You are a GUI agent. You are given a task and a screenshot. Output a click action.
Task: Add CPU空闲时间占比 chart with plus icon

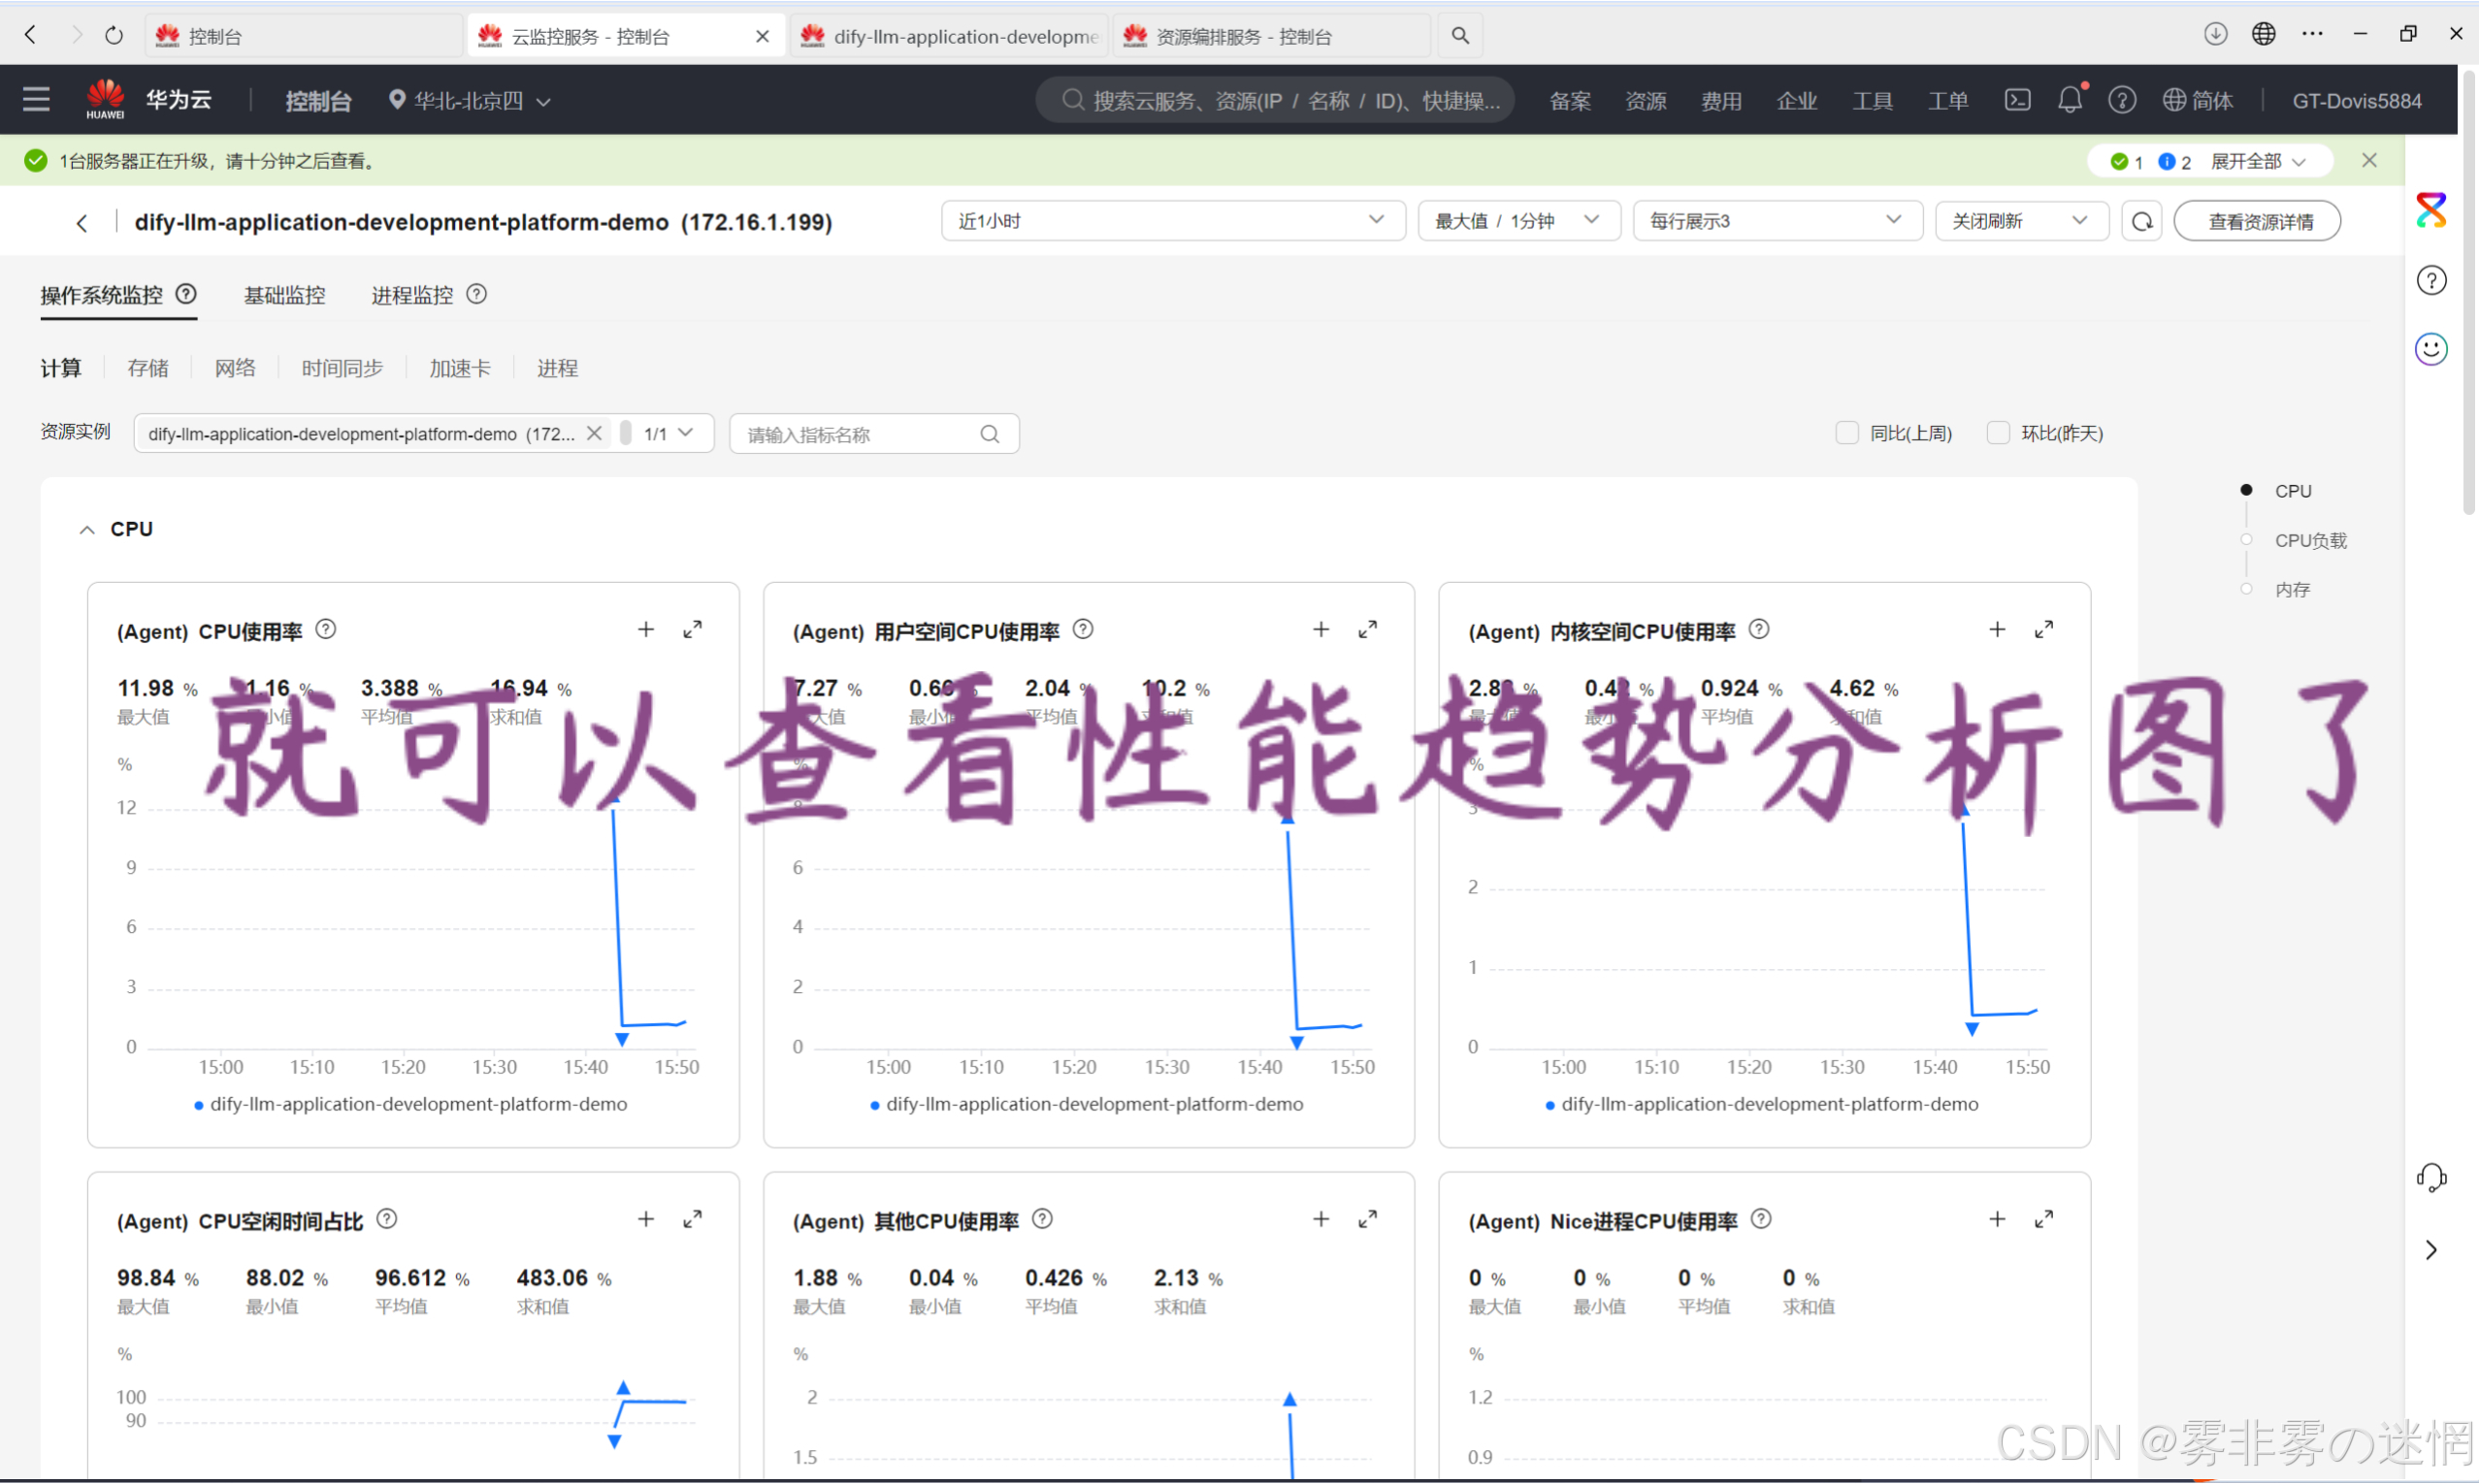coord(646,1219)
